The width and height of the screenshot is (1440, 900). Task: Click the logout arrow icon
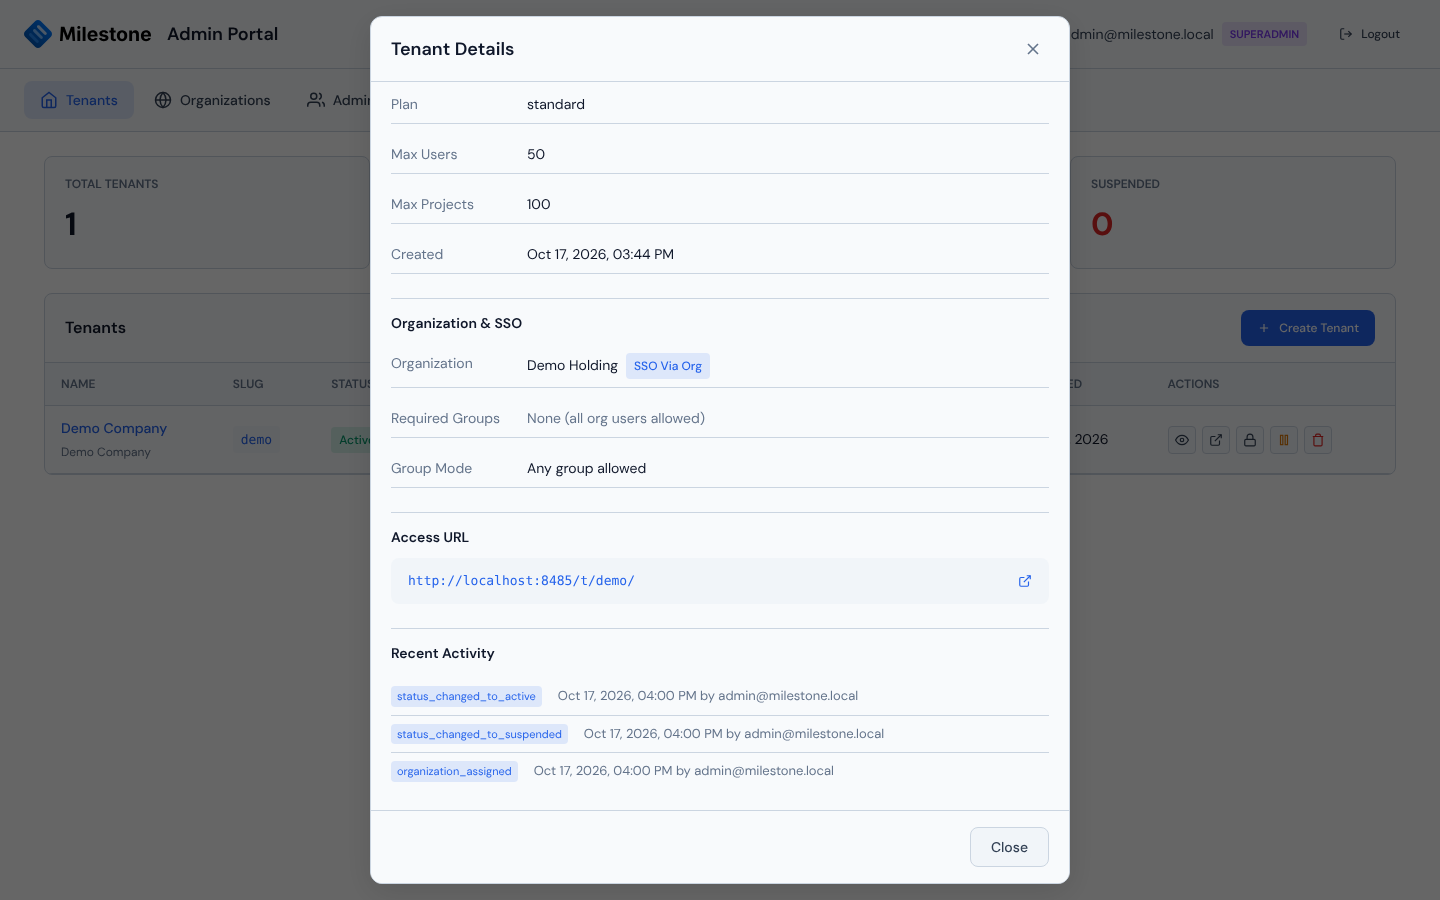click(x=1346, y=34)
